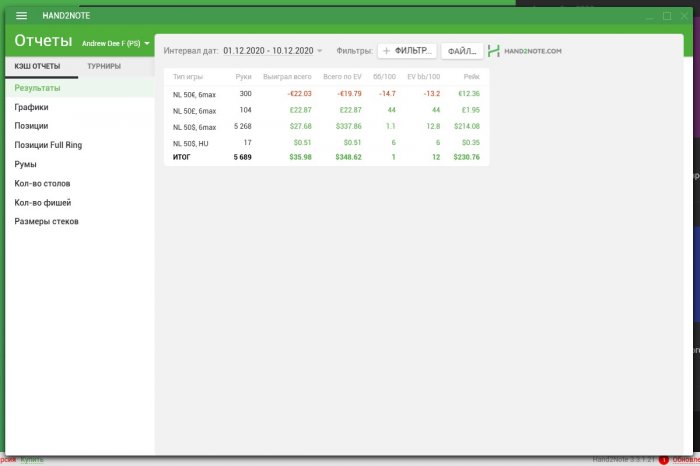Click the ИТОГ totals row label
Viewport: 700px width, 466px height.
click(x=181, y=157)
